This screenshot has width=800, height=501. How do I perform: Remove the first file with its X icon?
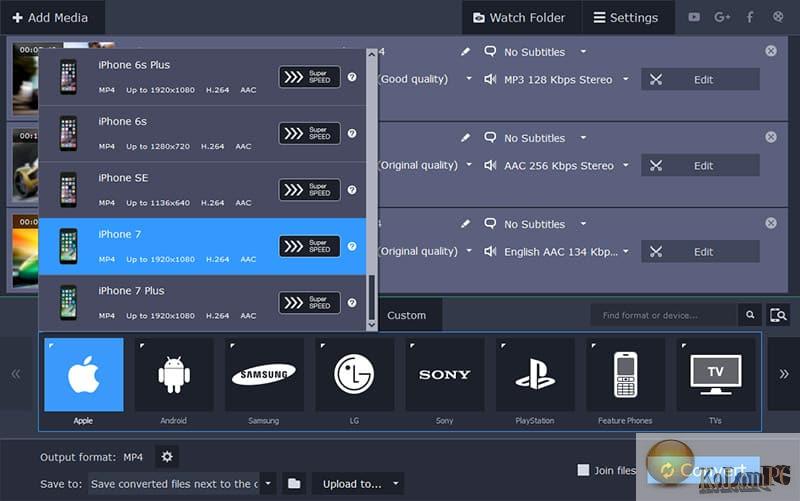[x=771, y=51]
